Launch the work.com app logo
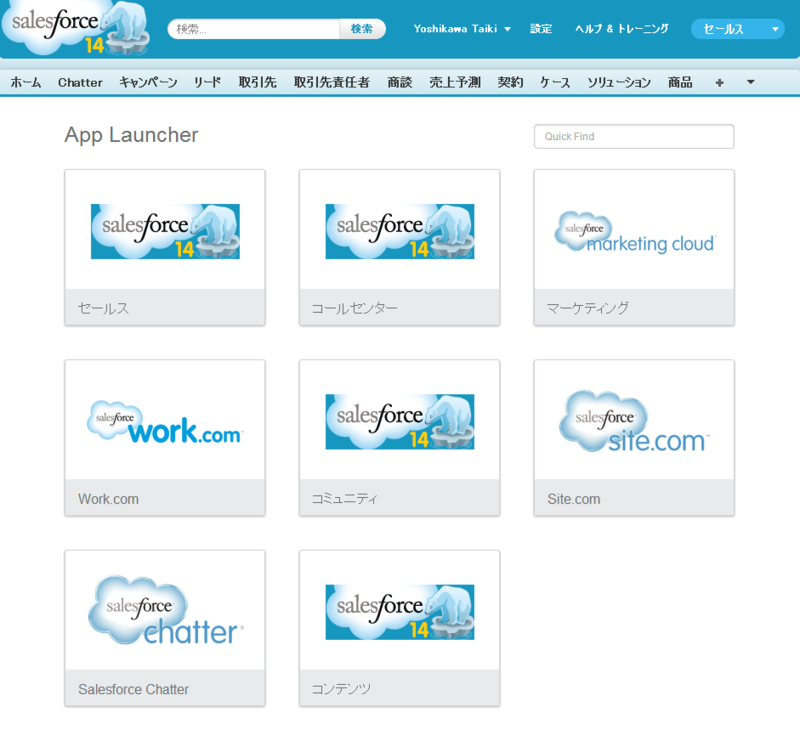This screenshot has width=800, height=735. (x=165, y=422)
